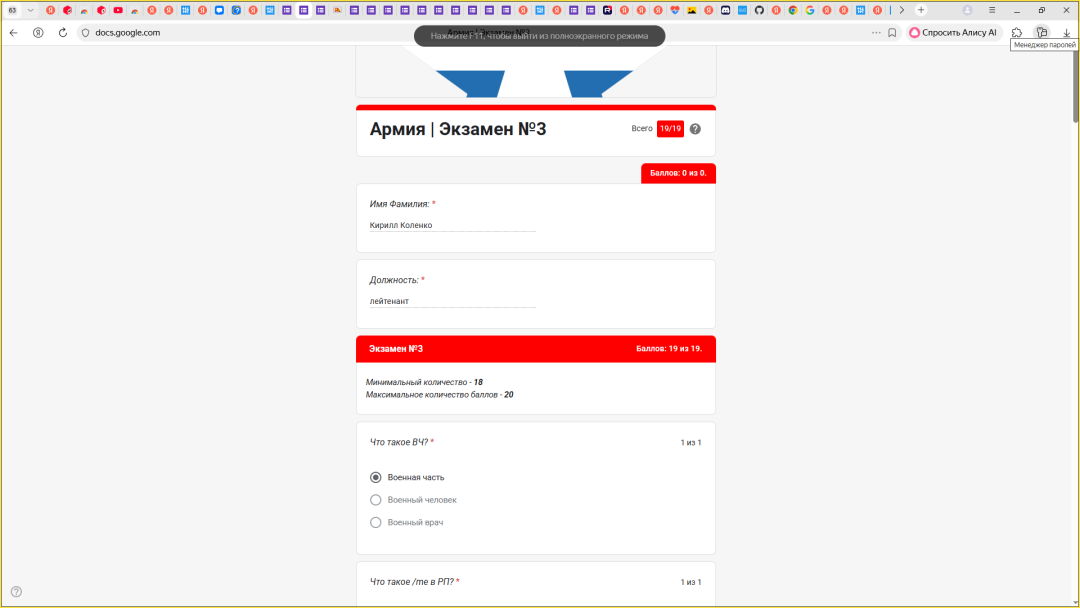The image size is (1080, 608).
Task: Choose the "Военный врач" radio option
Action: point(376,523)
